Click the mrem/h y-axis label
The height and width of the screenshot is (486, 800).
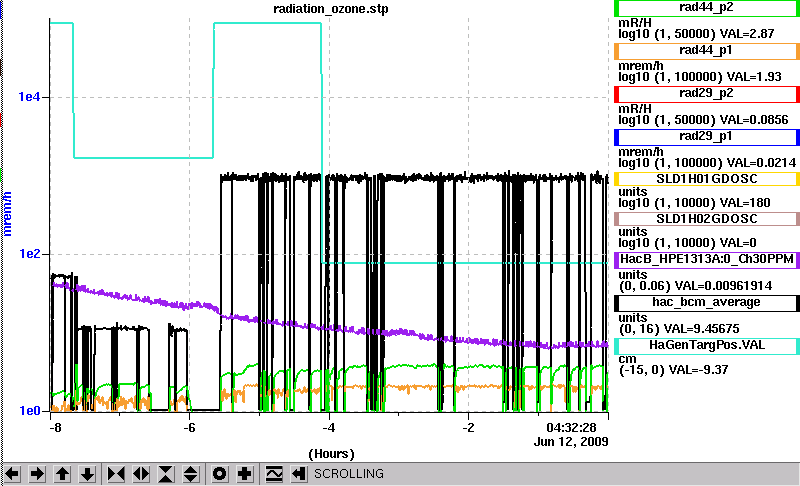pos(8,214)
